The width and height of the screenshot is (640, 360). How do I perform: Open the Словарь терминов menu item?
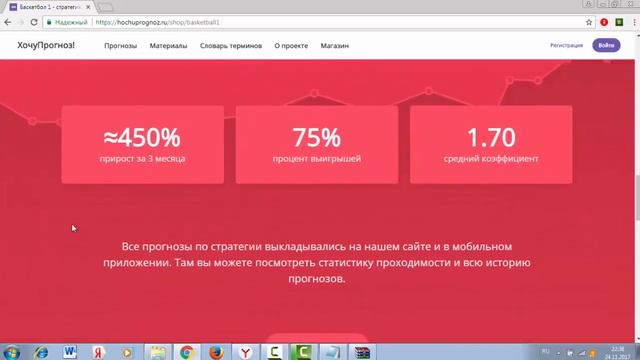coord(231,46)
